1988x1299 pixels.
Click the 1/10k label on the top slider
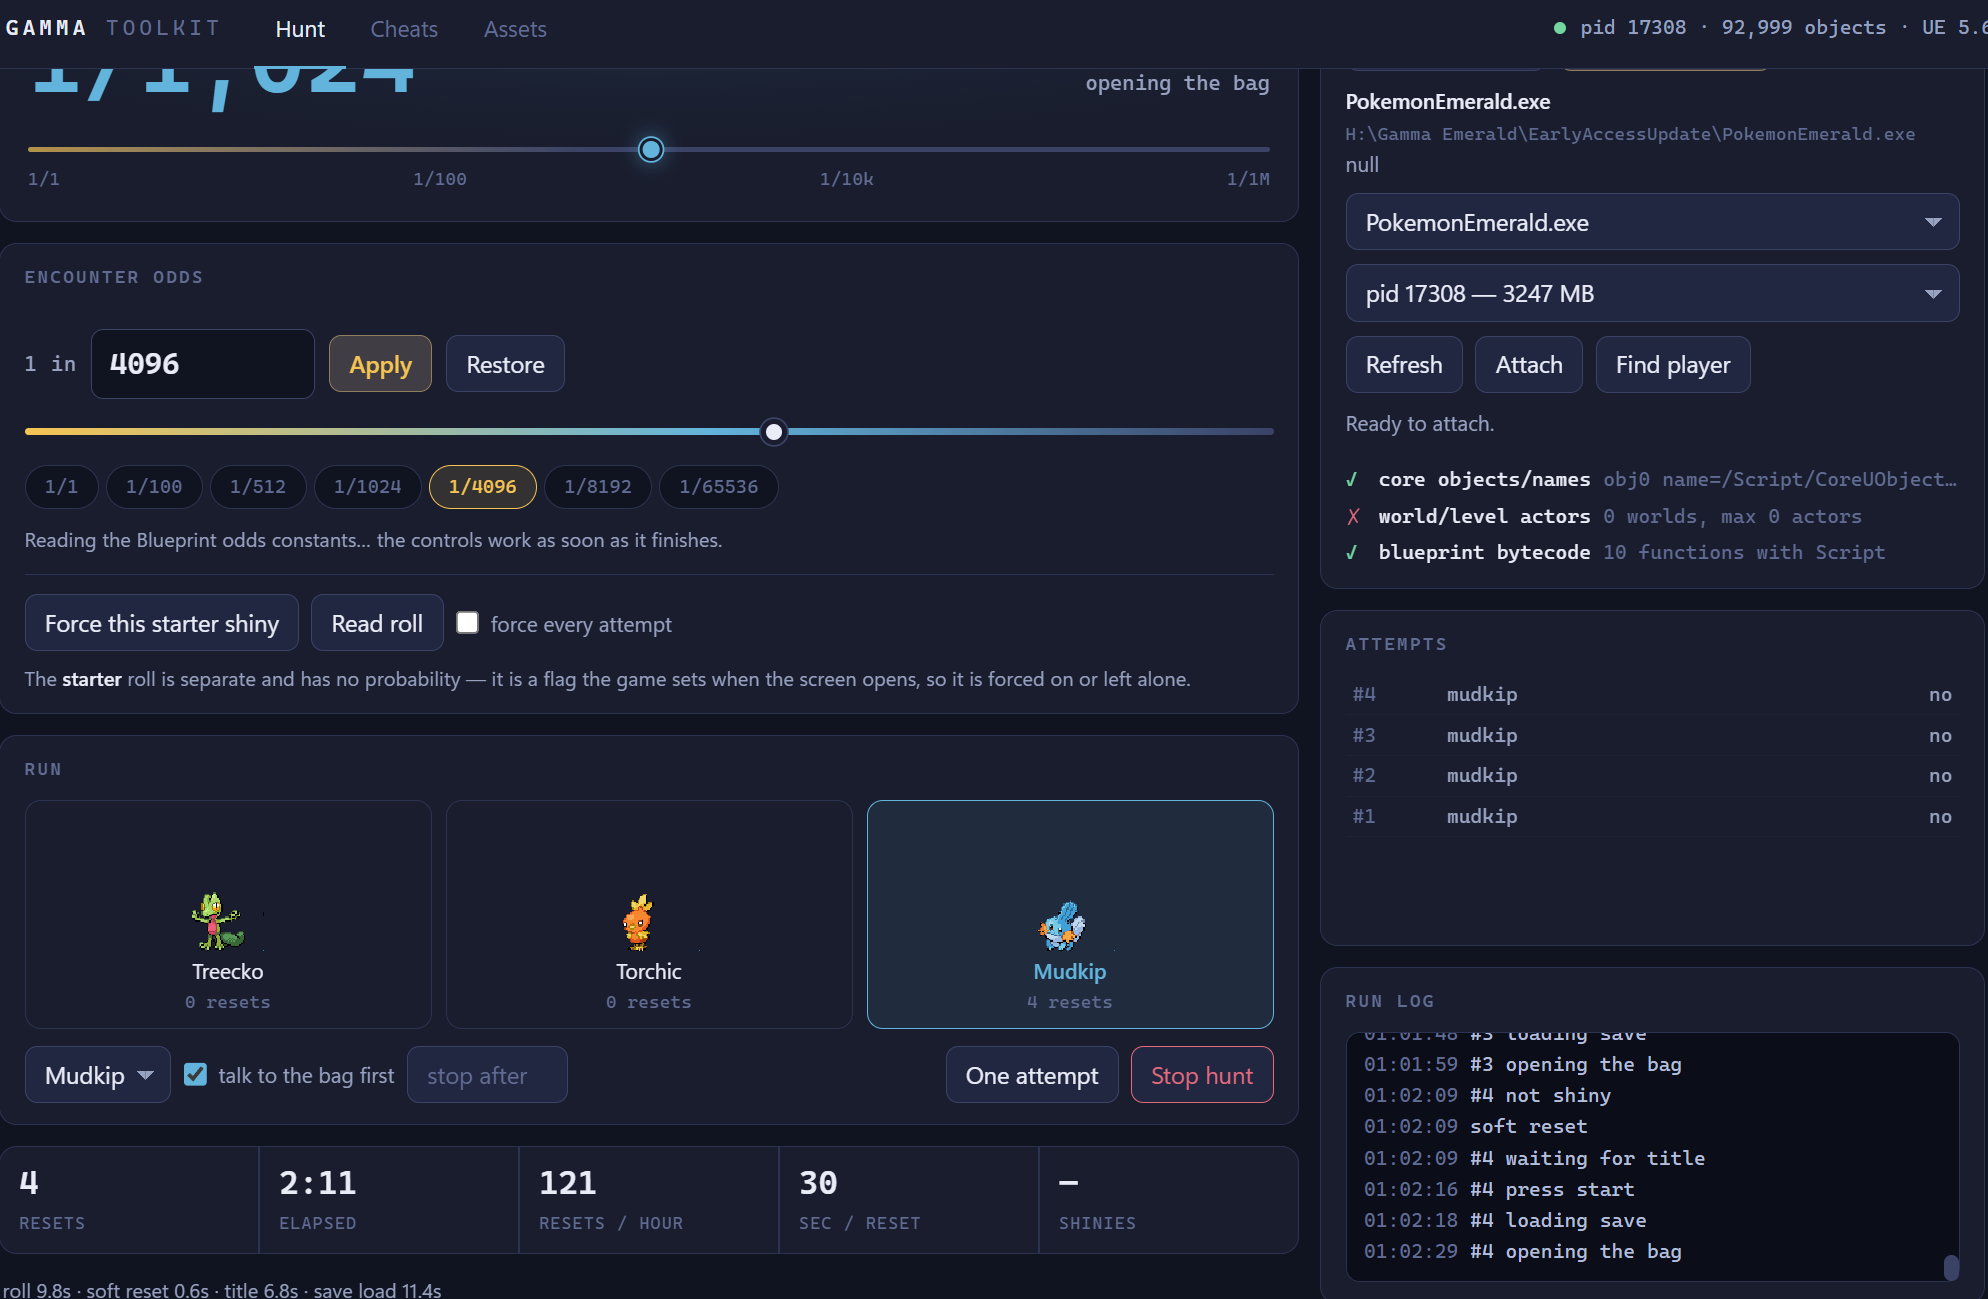pyautogui.click(x=846, y=179)
